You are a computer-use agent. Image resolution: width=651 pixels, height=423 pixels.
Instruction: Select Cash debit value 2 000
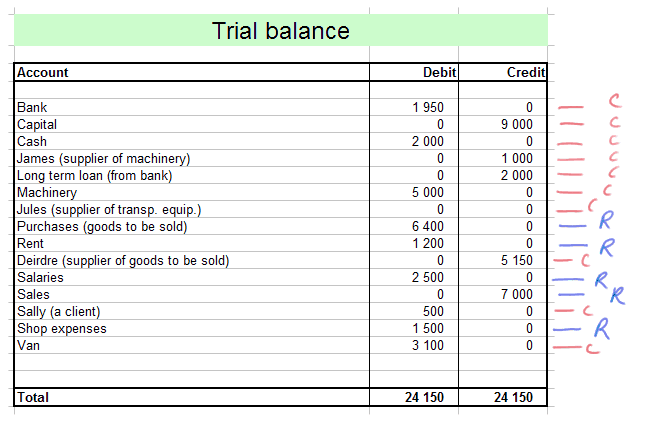pos(414,141)
